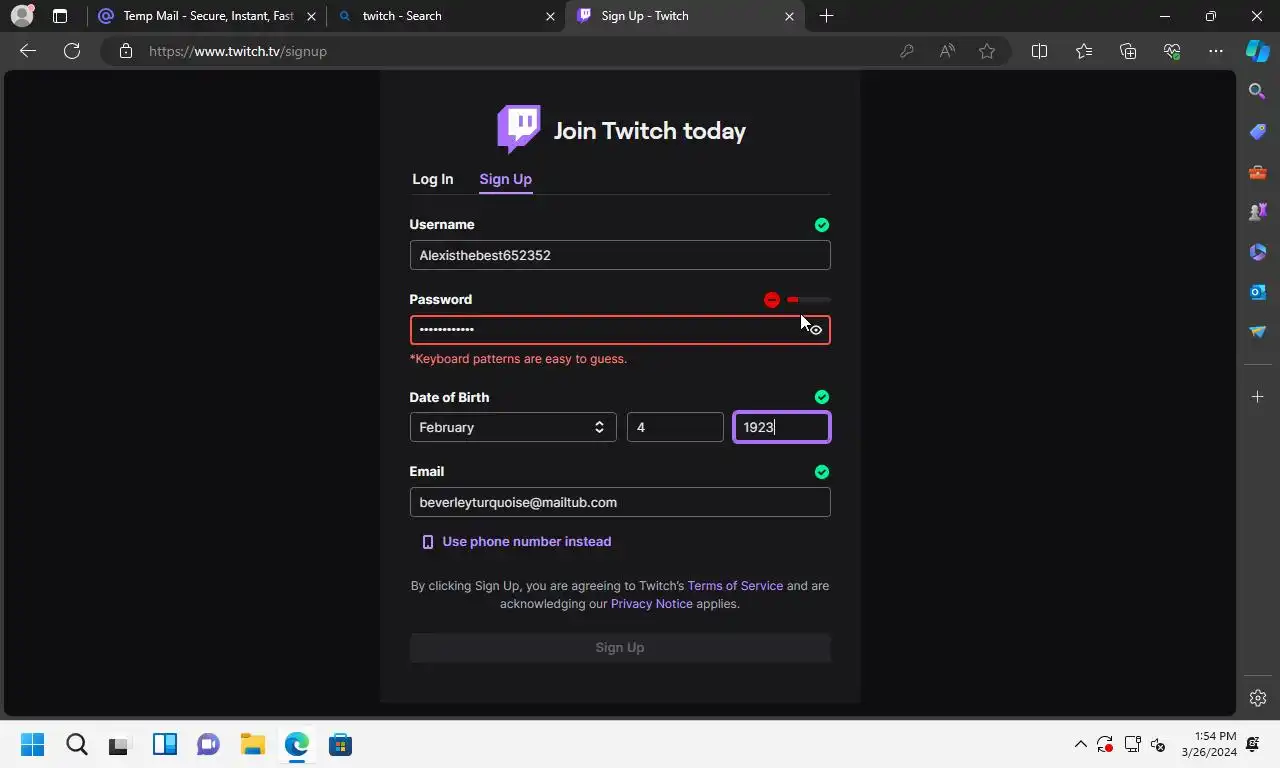This screenshot has width=1280, height=768.
Task: Click the birth year field showing 1923
Action: (781, 427)
